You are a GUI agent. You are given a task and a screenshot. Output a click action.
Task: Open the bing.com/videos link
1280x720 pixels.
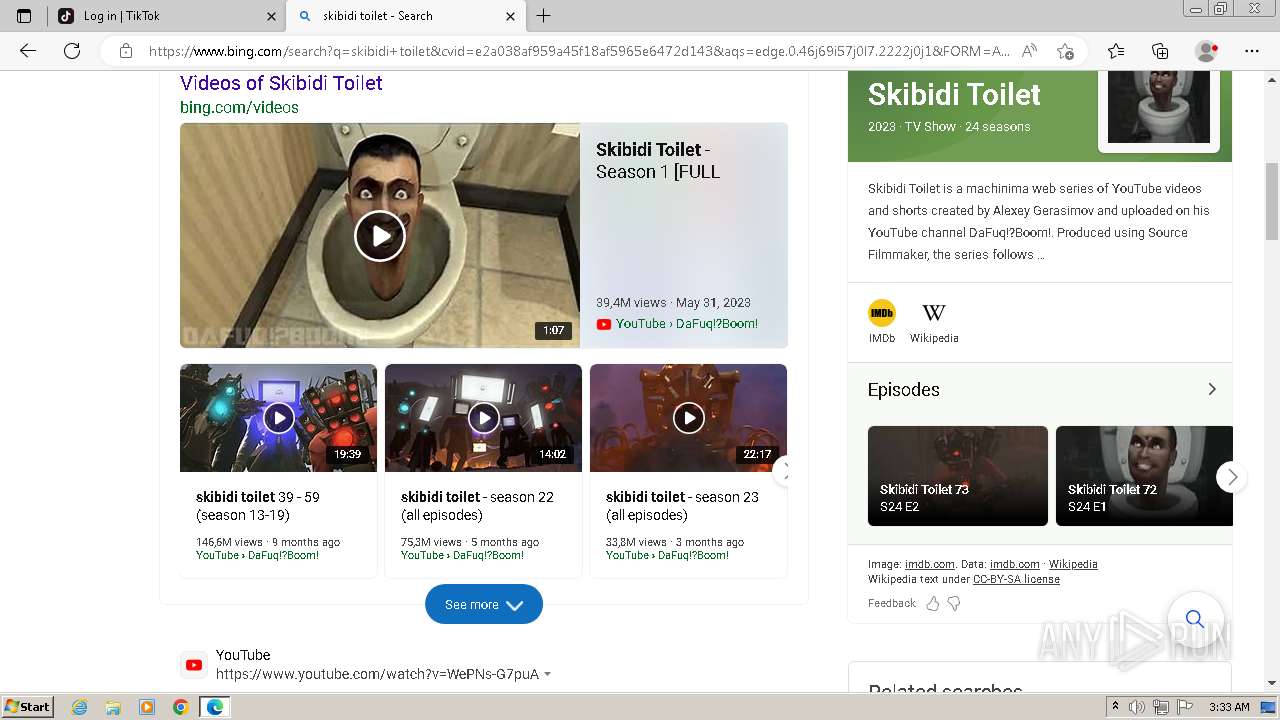click(x=239, y=107)
